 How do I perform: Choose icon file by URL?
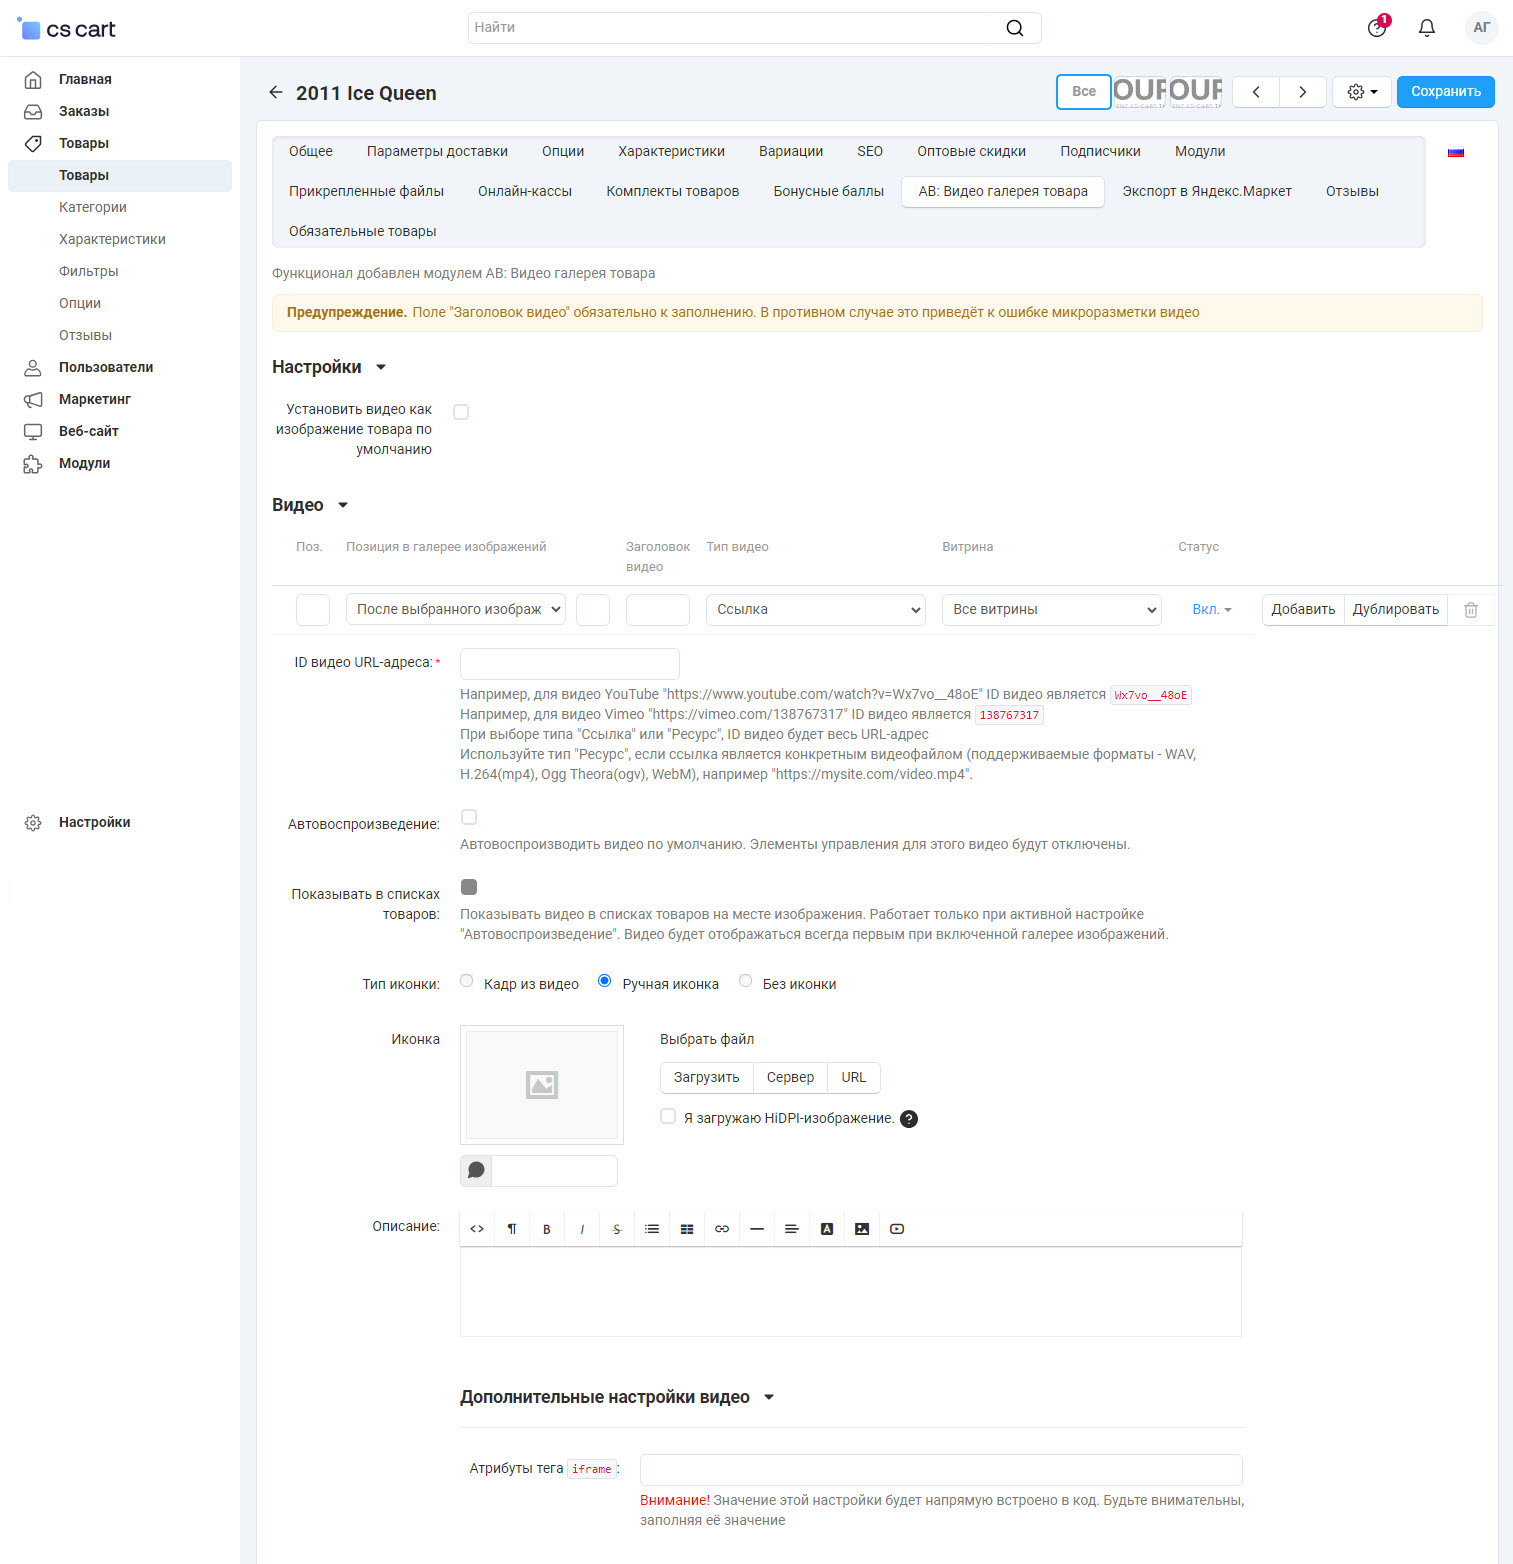(854, 1077)
